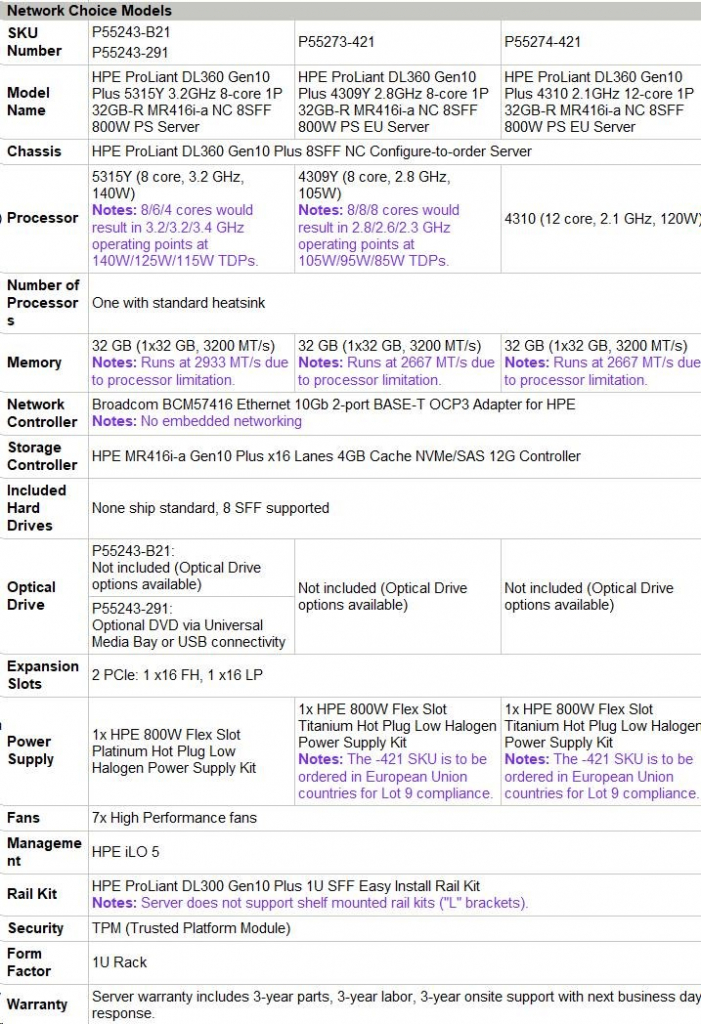The image size is (701, 1024).
Task: Click the Broadcom BCM57416 network controller text
Action: [333, 404]
